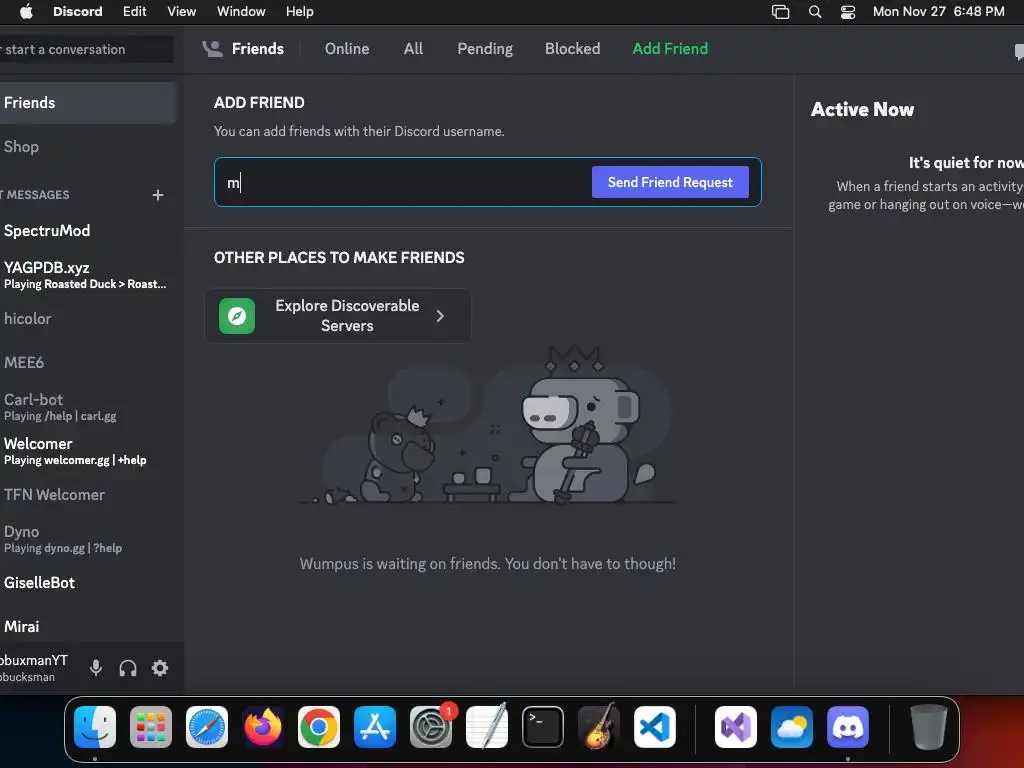Open the Edit menu

pyautogui.click(x=135, y=12)
